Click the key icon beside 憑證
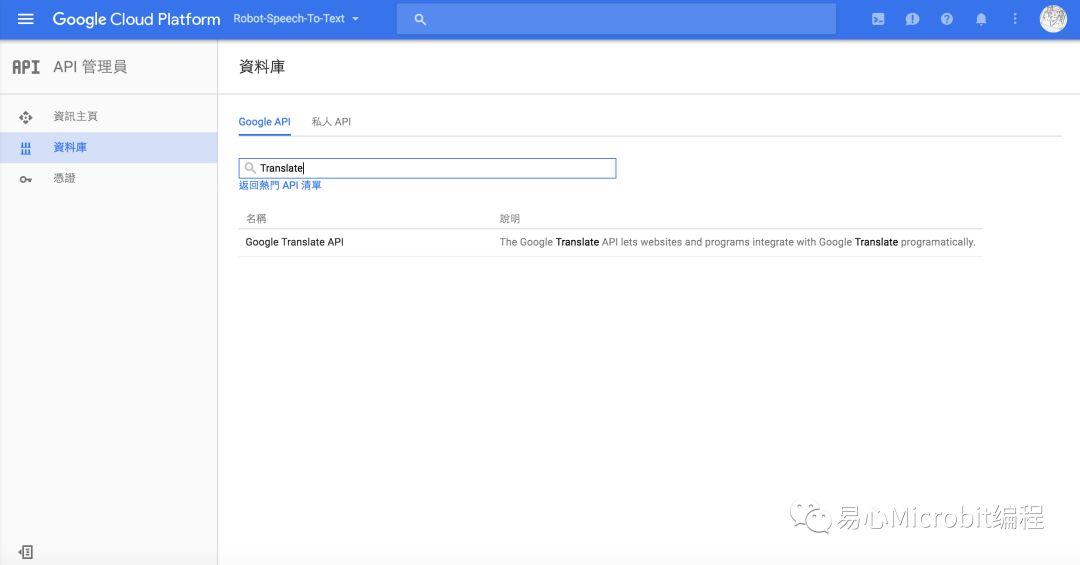The image size is (1080, 565). pos(25,179)
